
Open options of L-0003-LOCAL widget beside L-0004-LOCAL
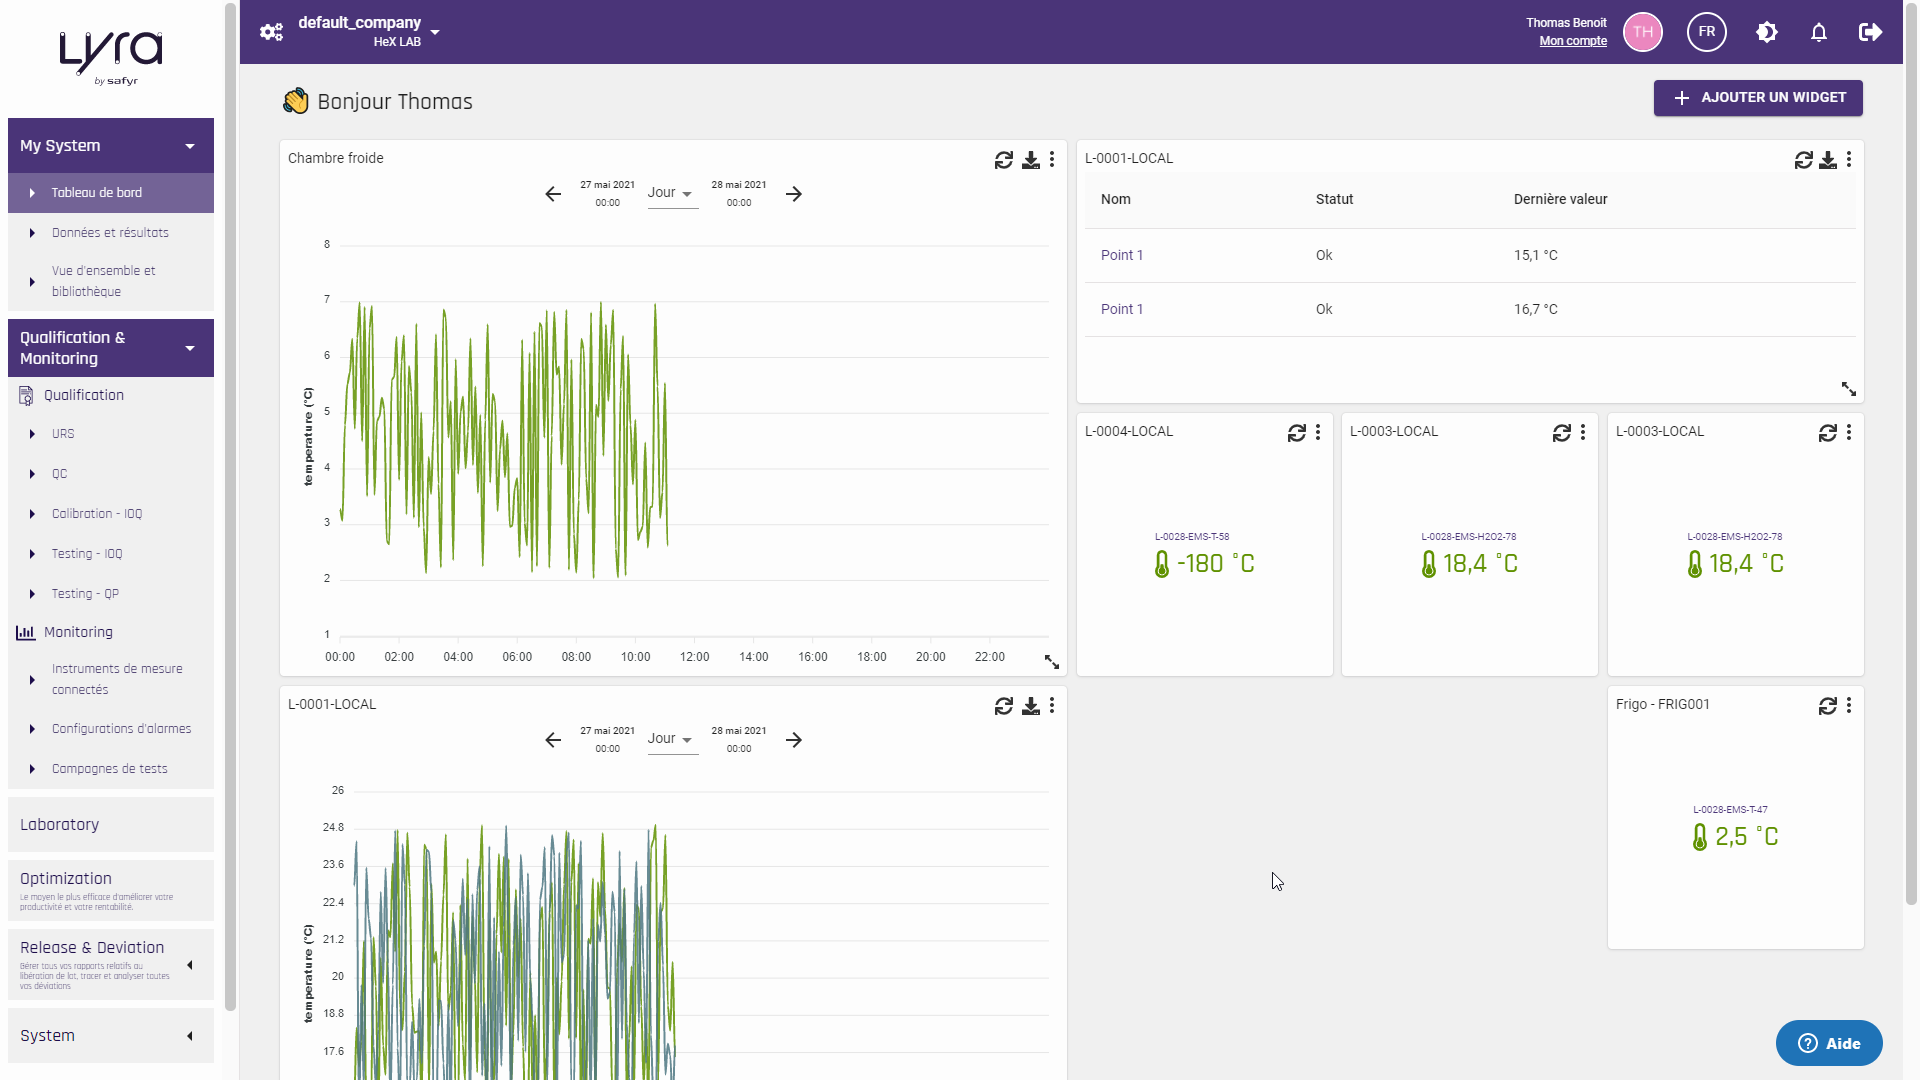tap(1583, 433)
